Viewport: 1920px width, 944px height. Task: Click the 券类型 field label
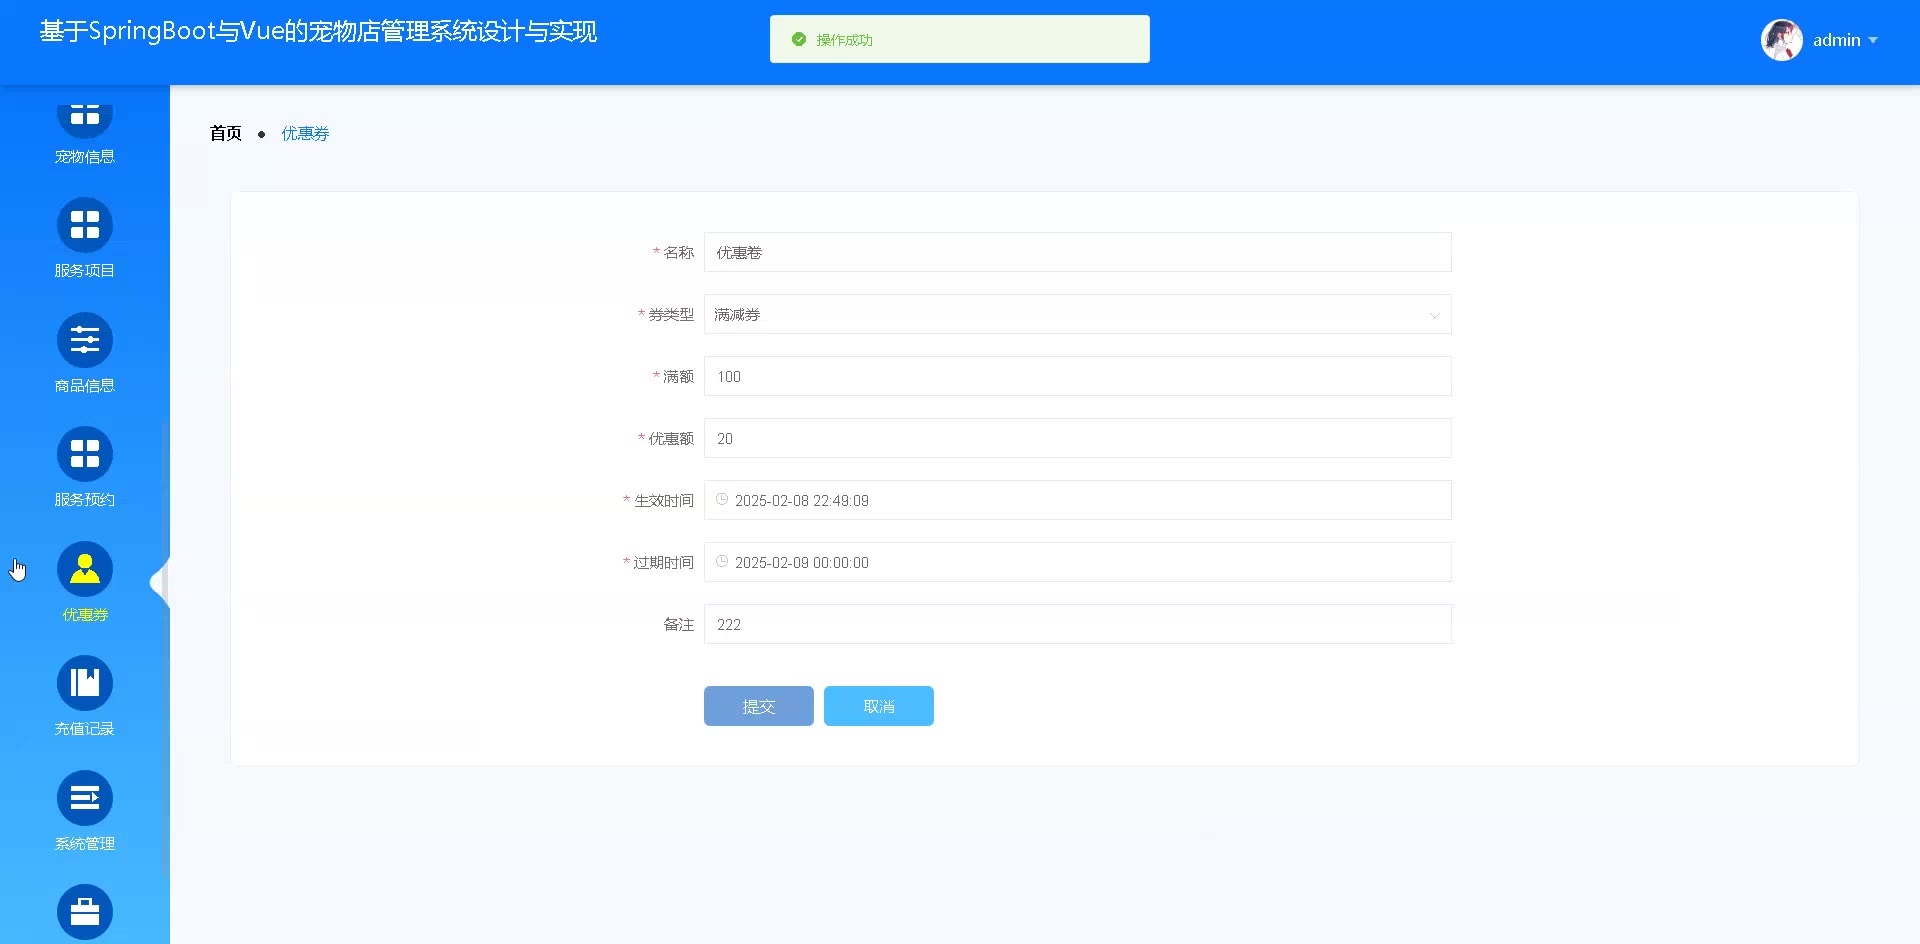670,315
